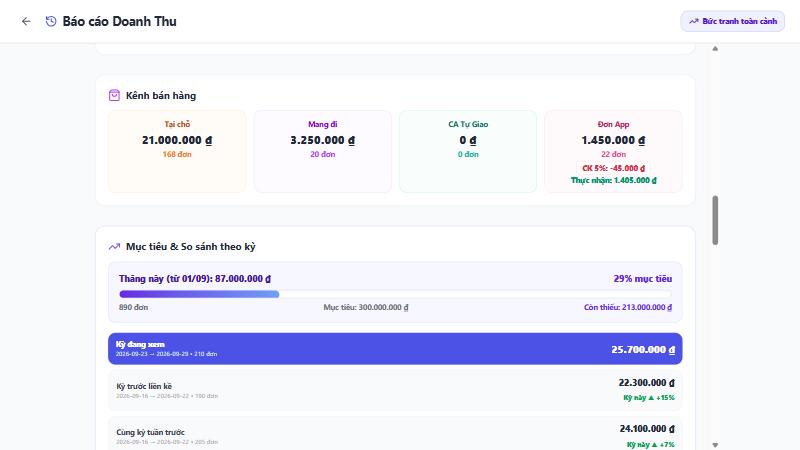This screenshot has width=800, height=450.
Task: Click the Kỳ này +15% indicator
Action: 649,397
